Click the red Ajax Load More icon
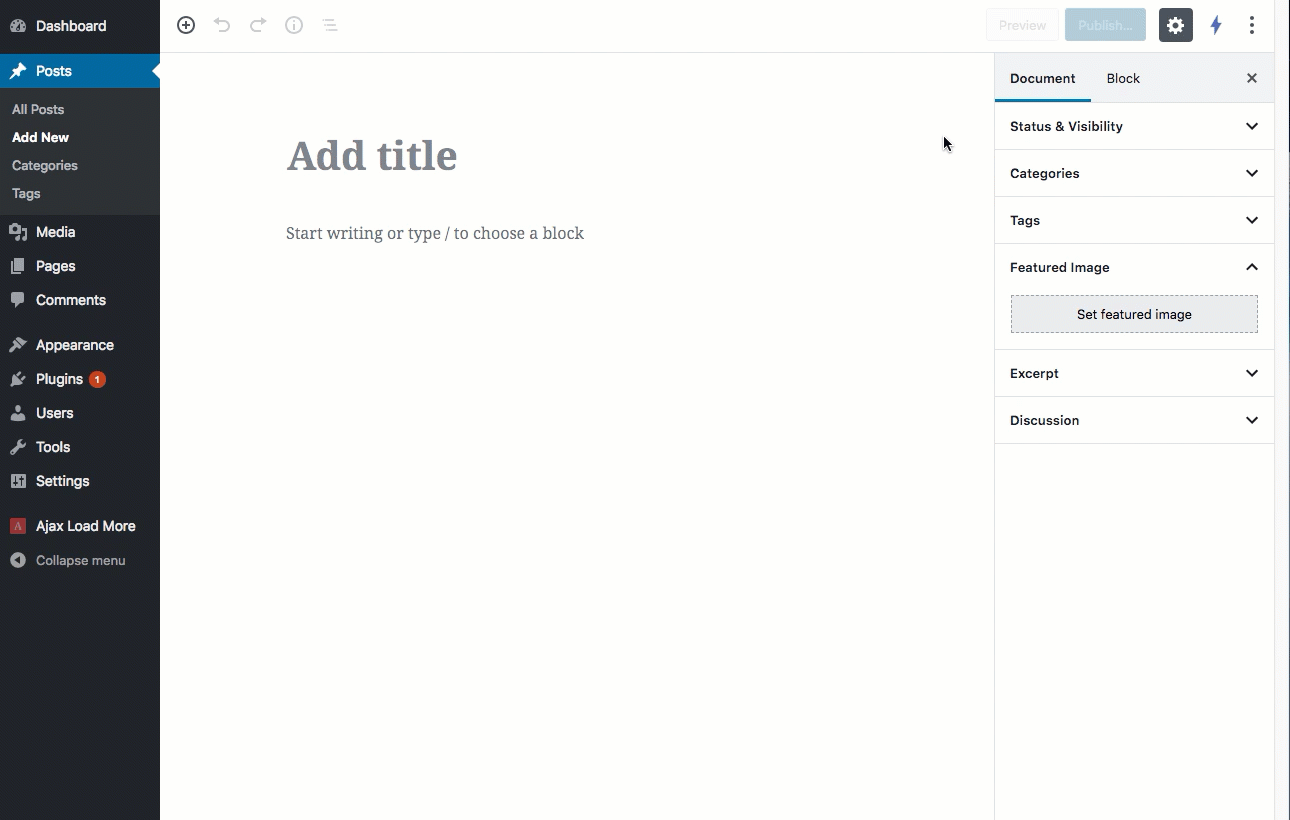 point(18,526)
